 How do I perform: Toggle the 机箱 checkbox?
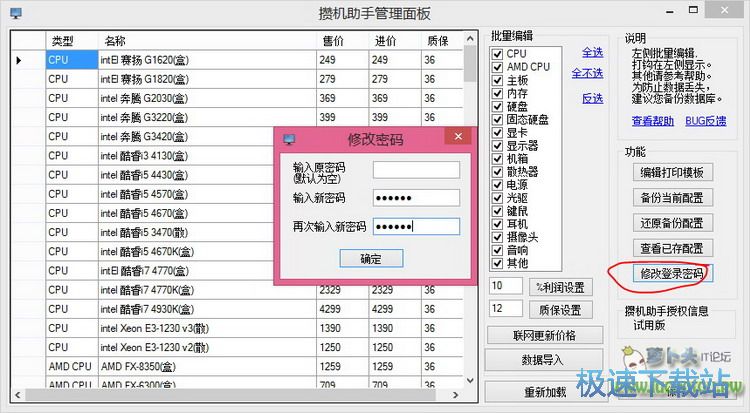497,158
